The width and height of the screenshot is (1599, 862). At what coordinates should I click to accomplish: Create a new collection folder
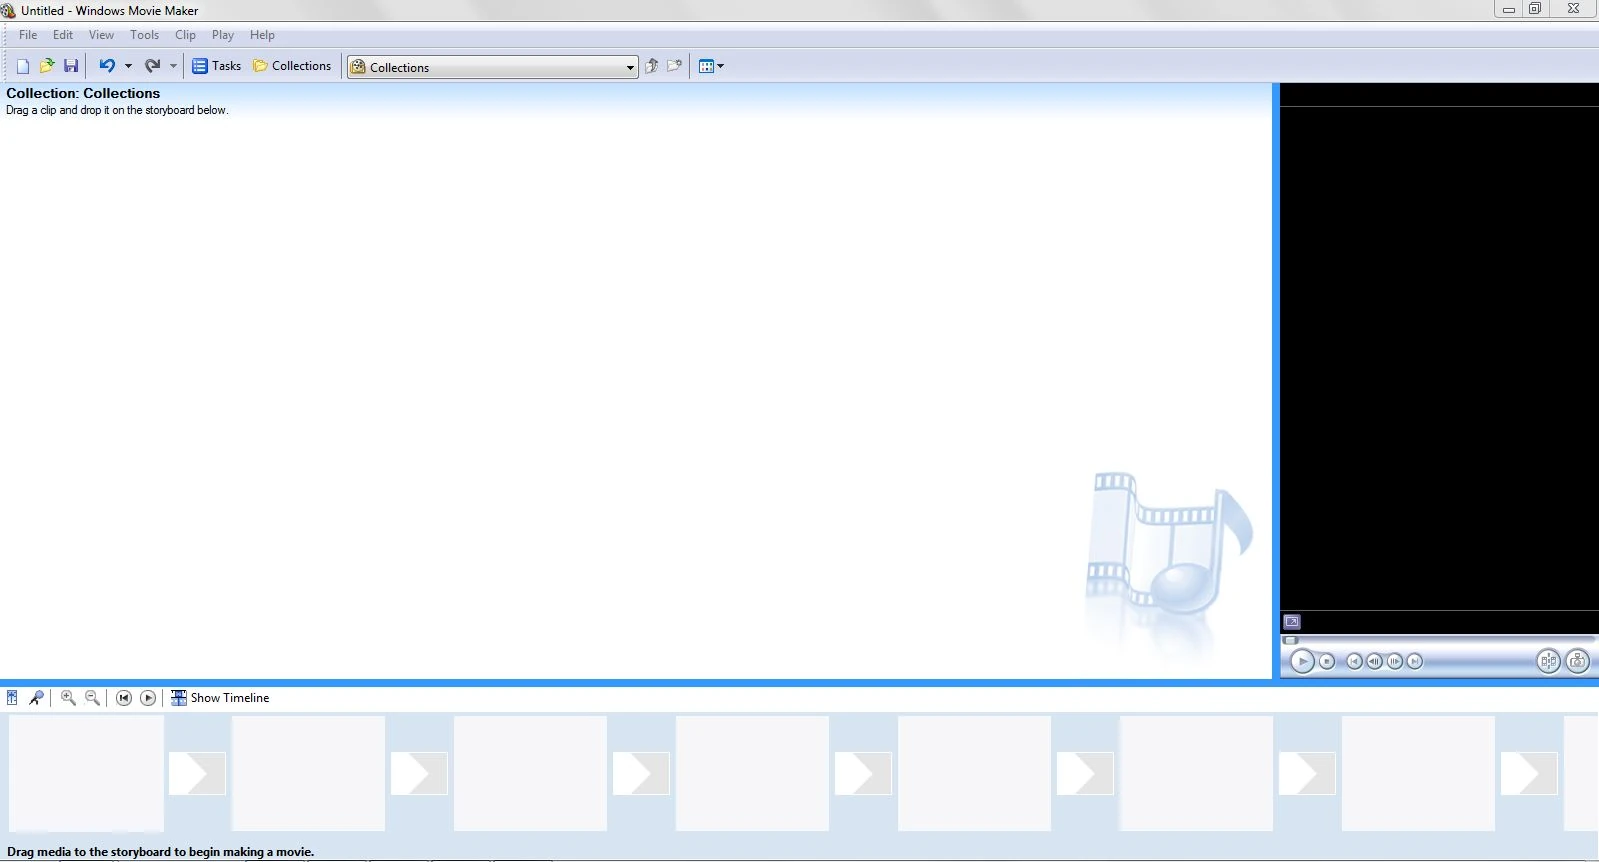(675, 66)
